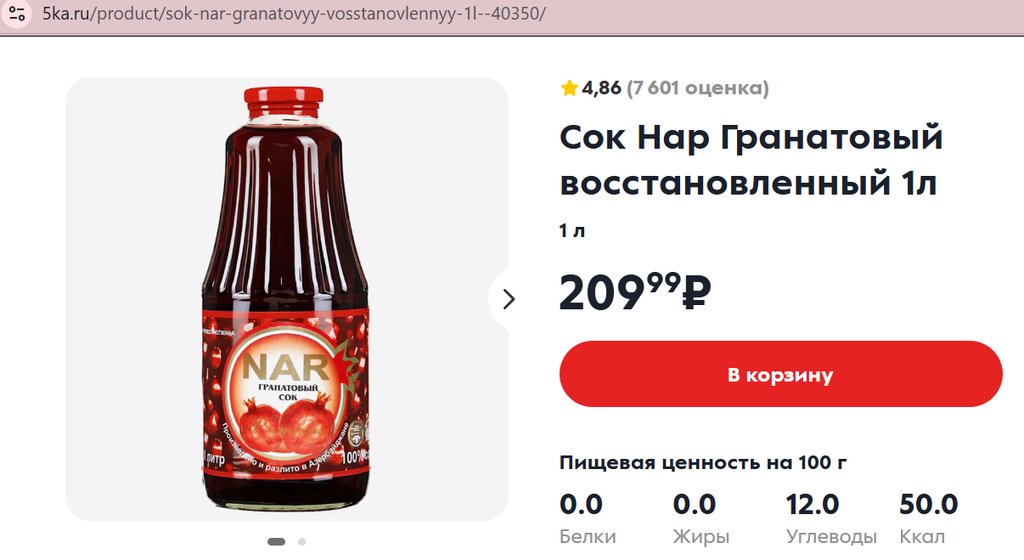Add the juice to cart with В корзину

pos(780,374)
